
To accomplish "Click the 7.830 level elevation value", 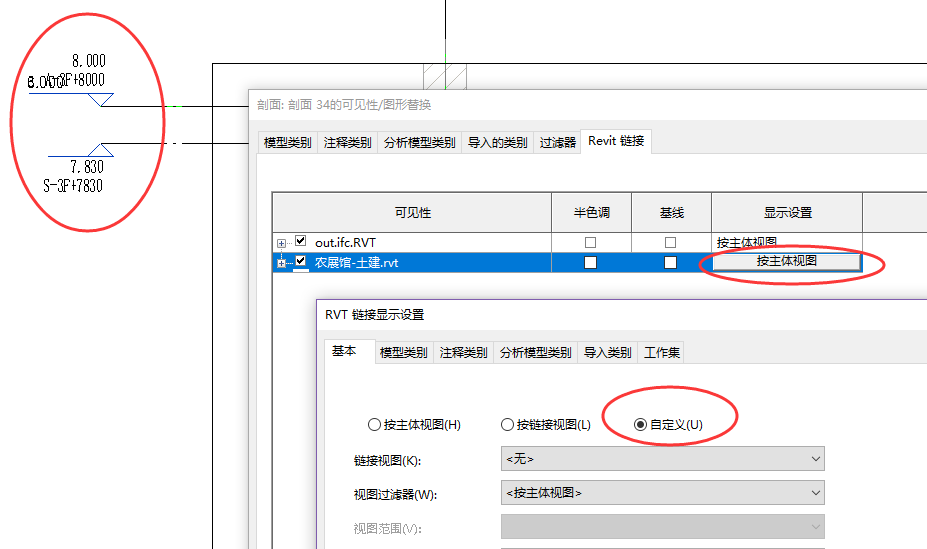I will pyautogui.click(x=87, y=167).
